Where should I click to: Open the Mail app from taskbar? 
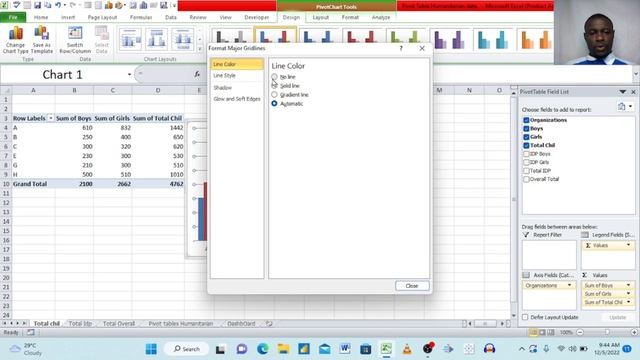pos(324,349)
